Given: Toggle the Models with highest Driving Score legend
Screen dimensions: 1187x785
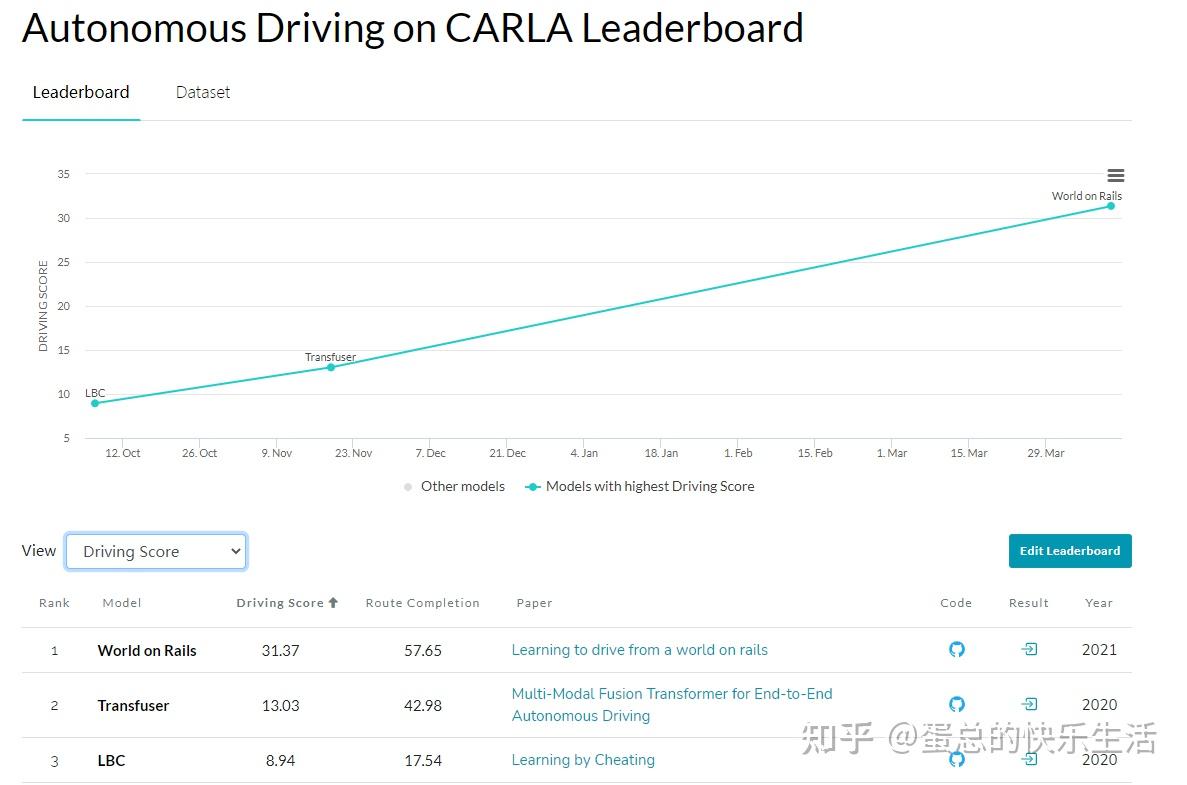Looking at the screenshot, I should coord(638,486).
